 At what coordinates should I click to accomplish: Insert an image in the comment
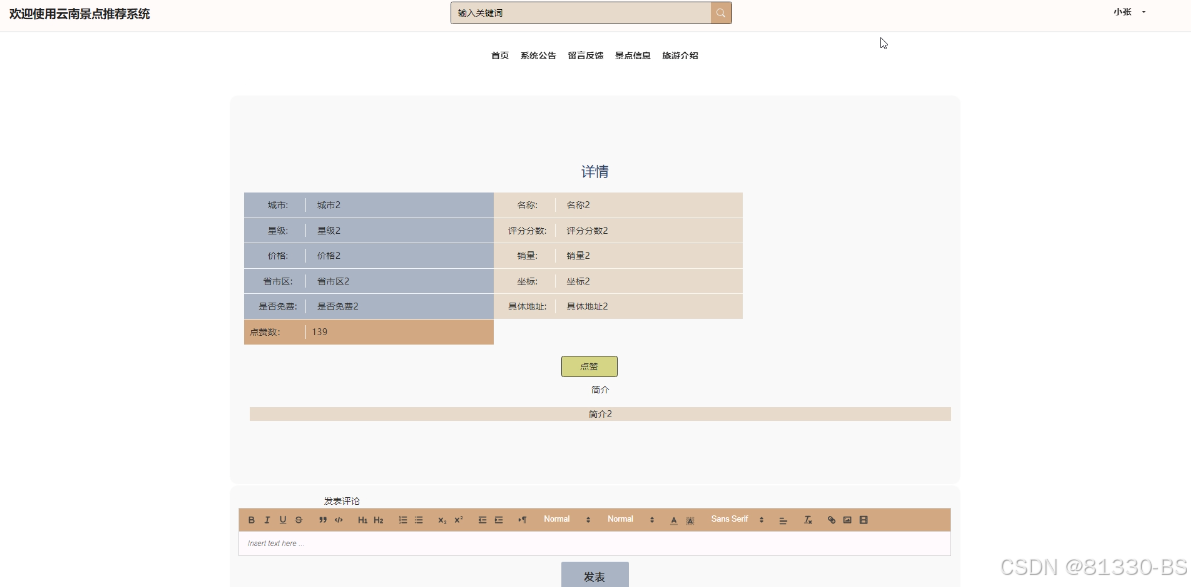coord(848,520)
